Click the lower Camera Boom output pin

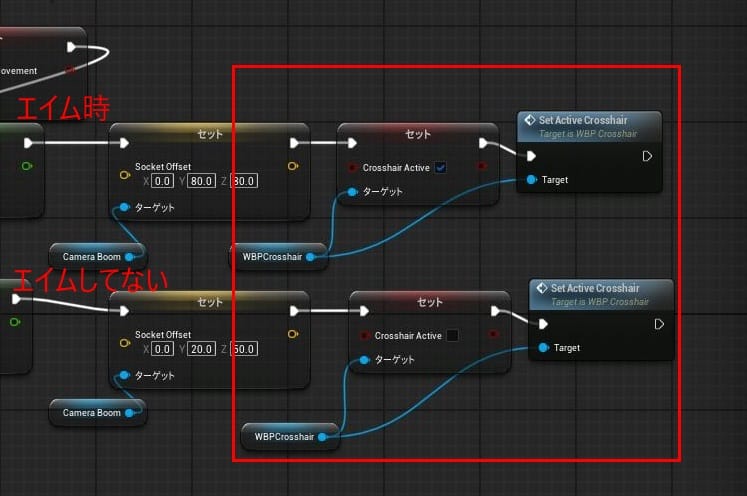[x=129, y=413]
